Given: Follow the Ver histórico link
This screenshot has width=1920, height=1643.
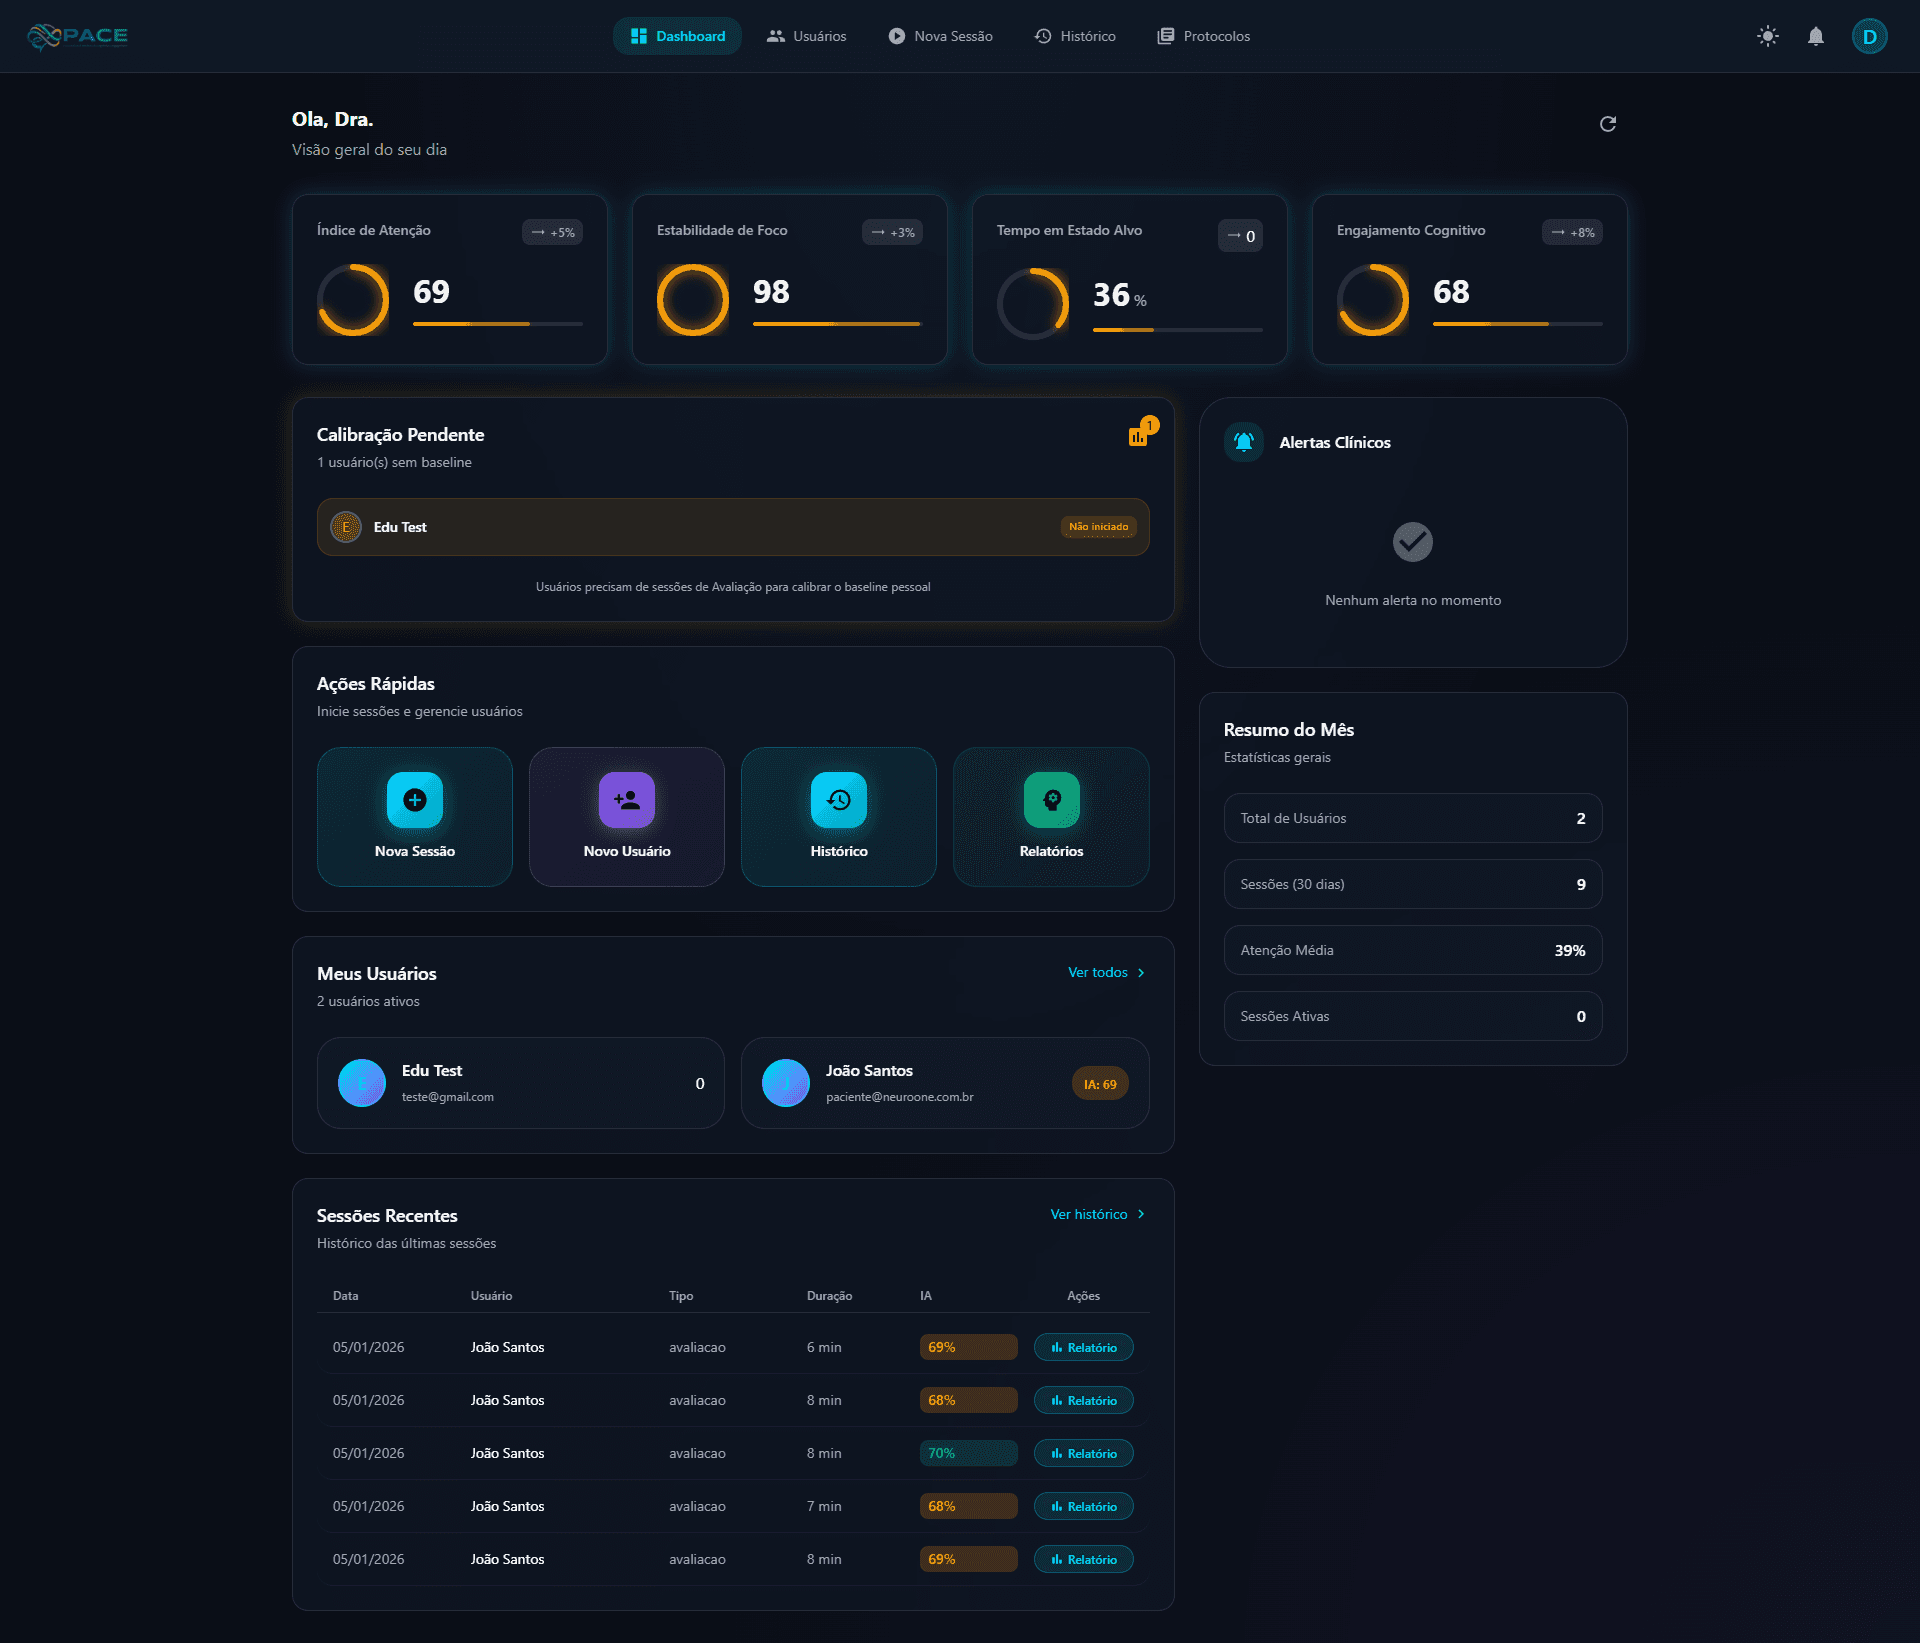Looking at the screenshot, I should point(1098,1214).
